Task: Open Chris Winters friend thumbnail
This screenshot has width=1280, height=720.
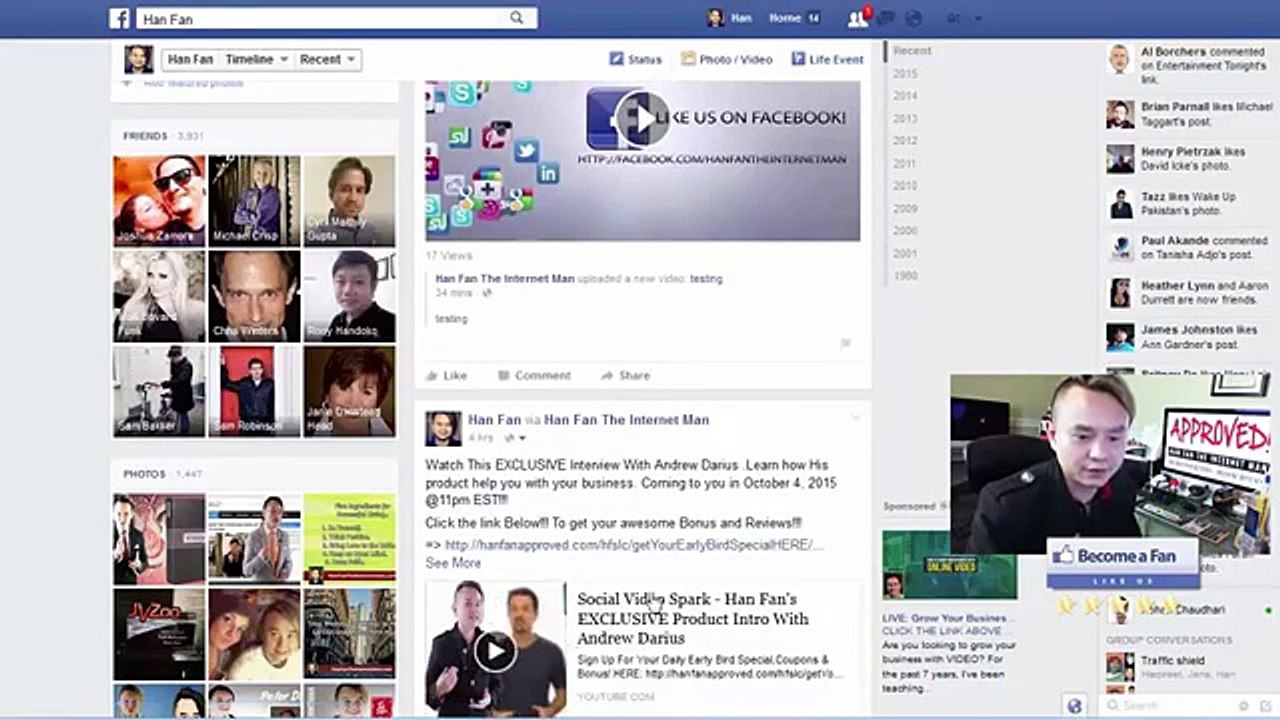Action: (254, 296)
